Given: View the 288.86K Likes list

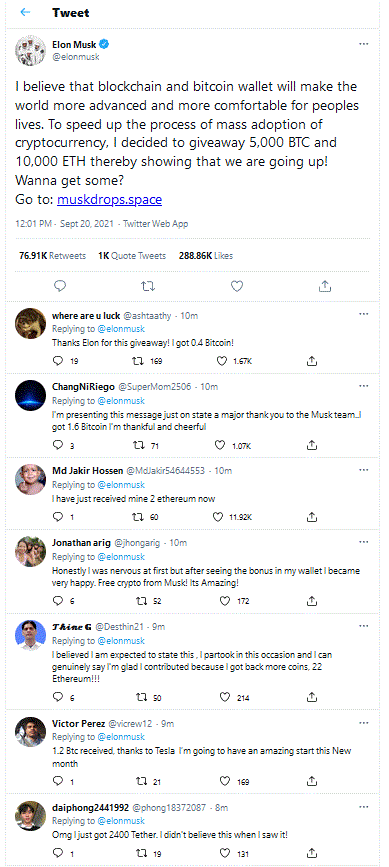Looking at the screenshot, I should pos(206,255).
